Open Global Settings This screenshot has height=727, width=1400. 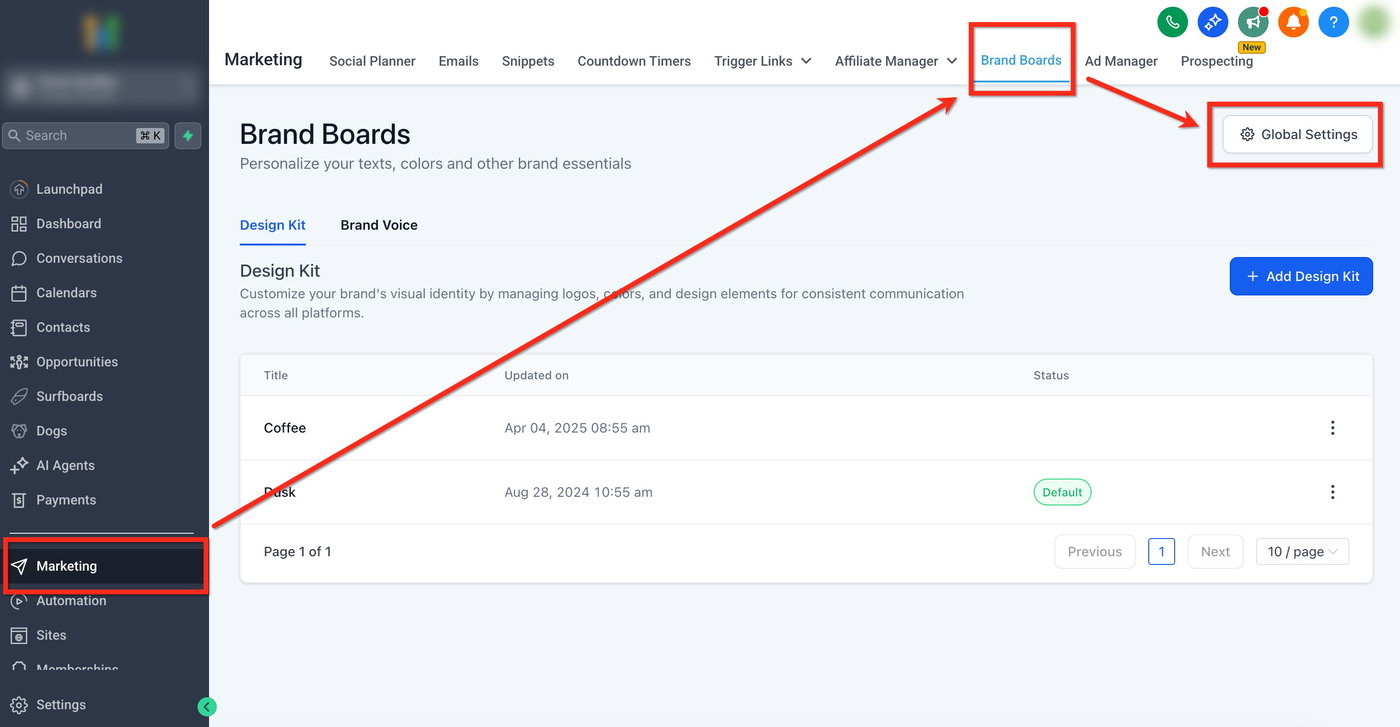coord(1298,134)
